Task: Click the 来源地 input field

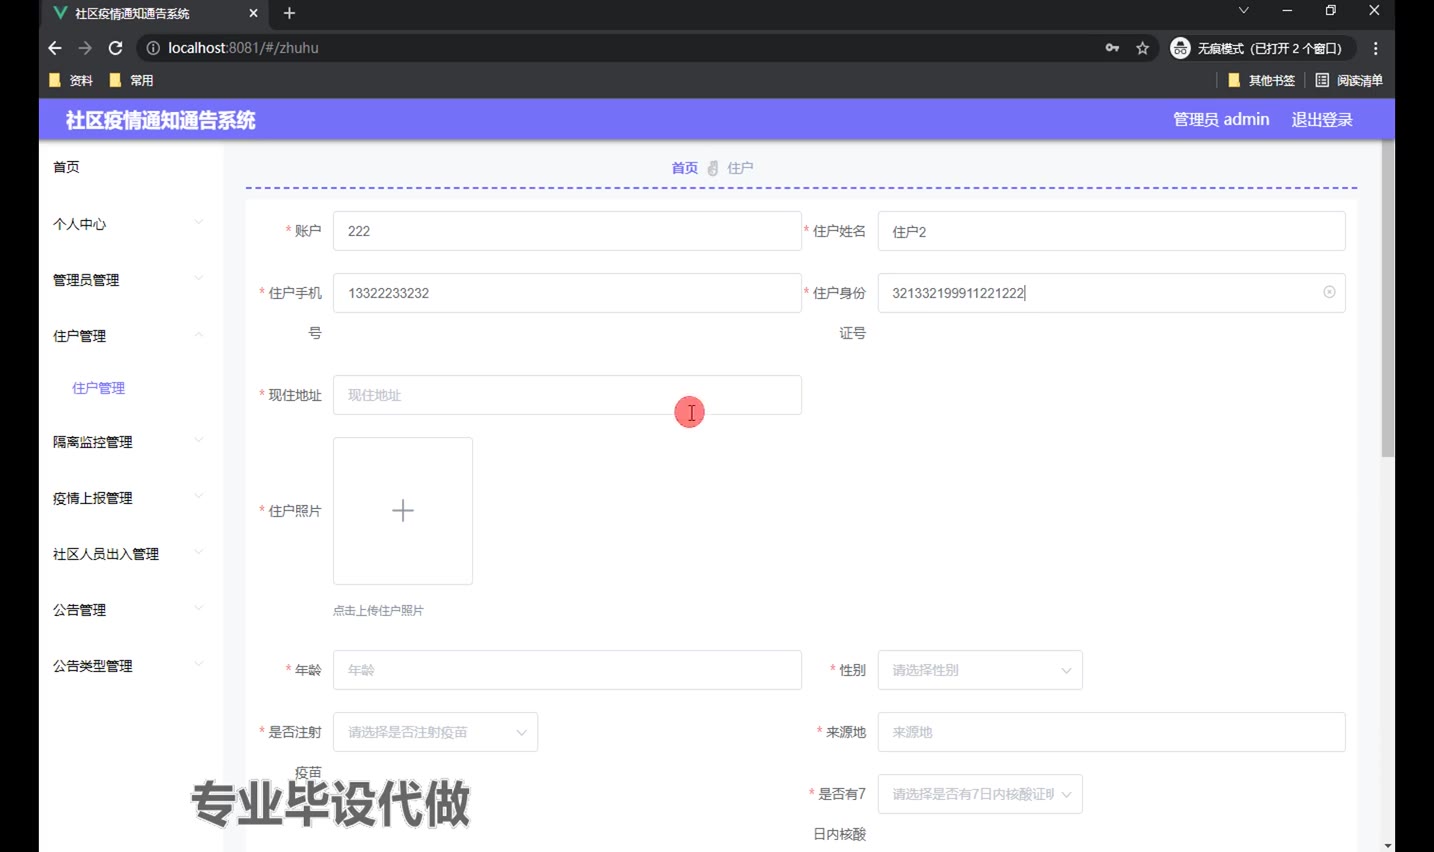Action: coord(1111,732)
